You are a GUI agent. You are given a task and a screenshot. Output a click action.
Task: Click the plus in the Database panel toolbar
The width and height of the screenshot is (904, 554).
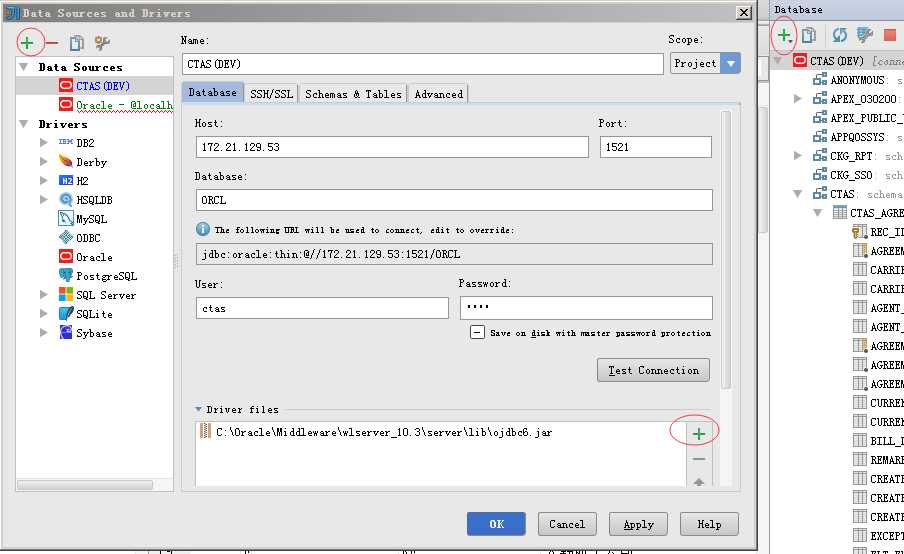pyautogui.click(x=784, y=36)
